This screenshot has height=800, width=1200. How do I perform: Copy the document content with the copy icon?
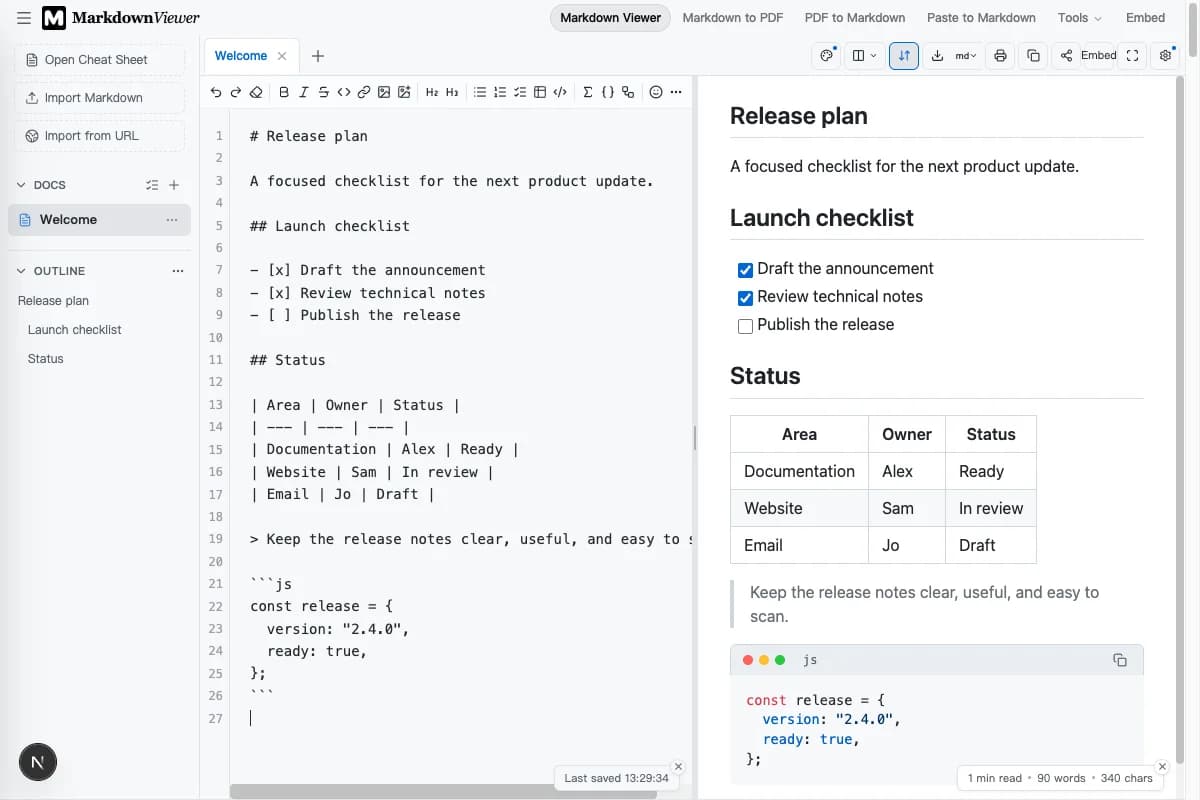tap(1034, 56)
